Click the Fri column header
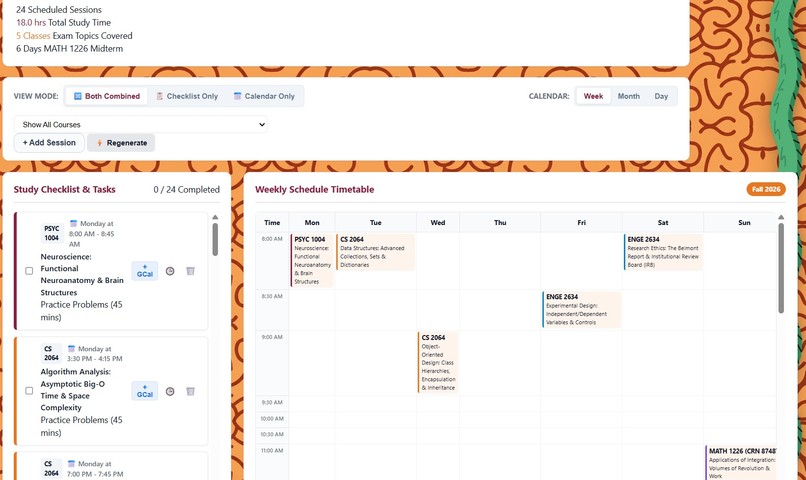The width and height of the screenshot is (806, 480). pos(581,223)
